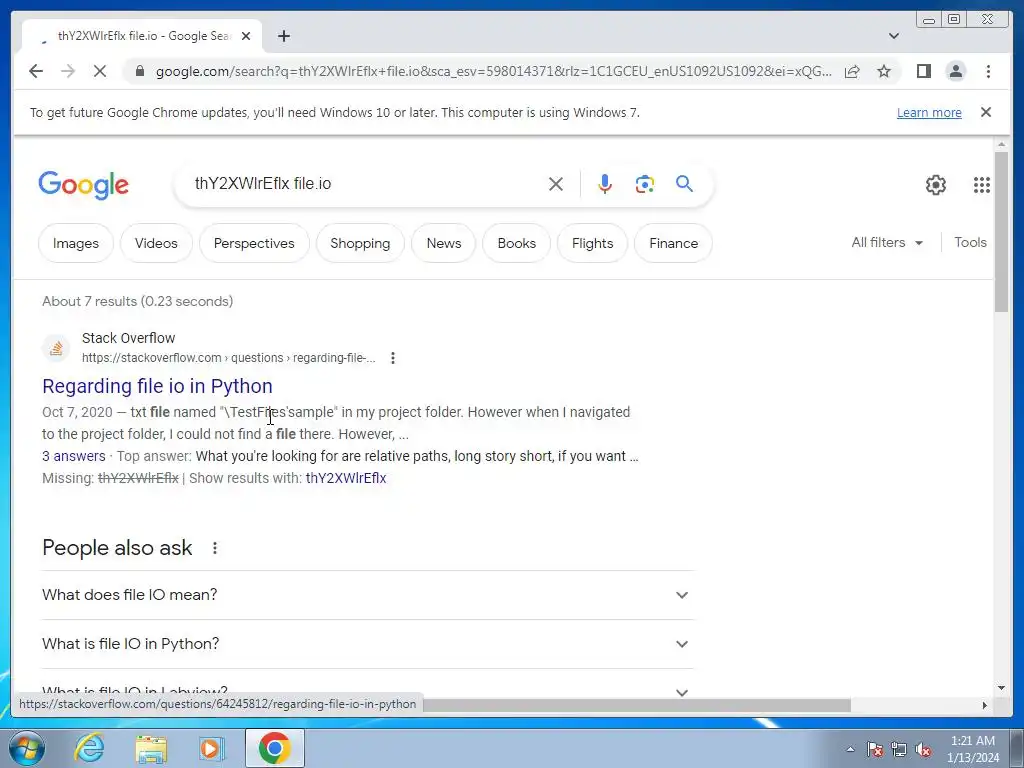Dismiss the Chrome update notification bar
Image resolution: width=1024 pixels, height=768 pixels.
click(986, 112)
